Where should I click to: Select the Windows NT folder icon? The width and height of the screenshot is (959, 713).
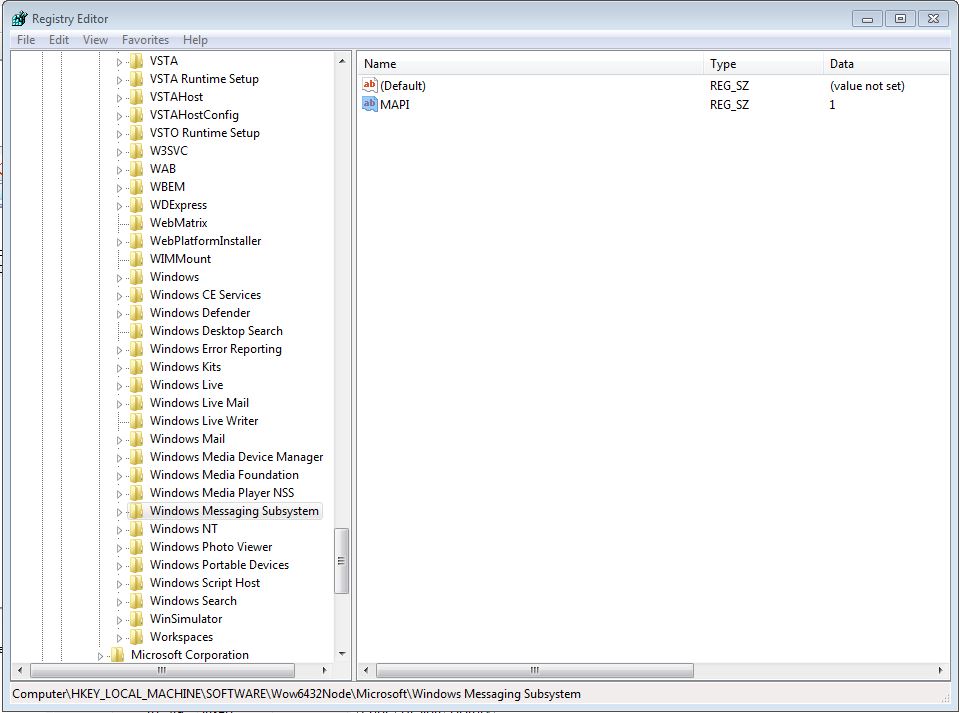[x=137, y=529]
